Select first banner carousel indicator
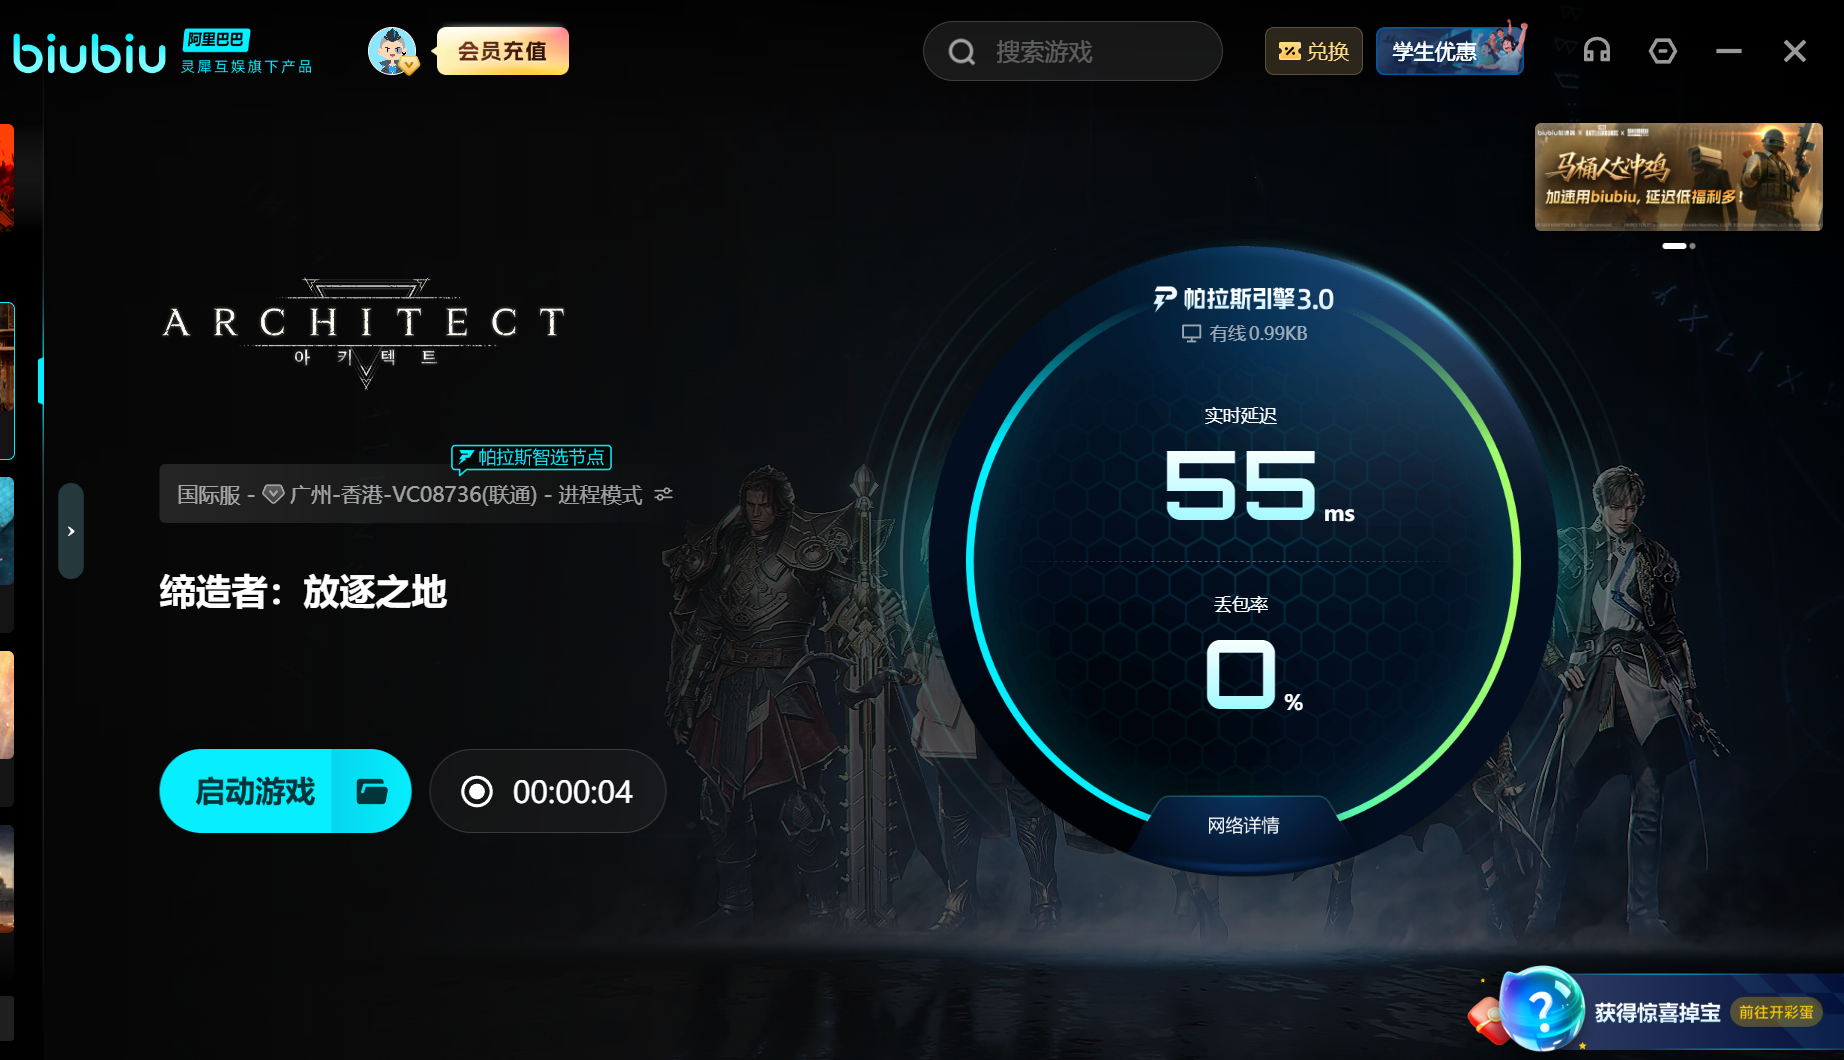The height and width of the screenshot is (1060, 1844). coord(1674,245)
